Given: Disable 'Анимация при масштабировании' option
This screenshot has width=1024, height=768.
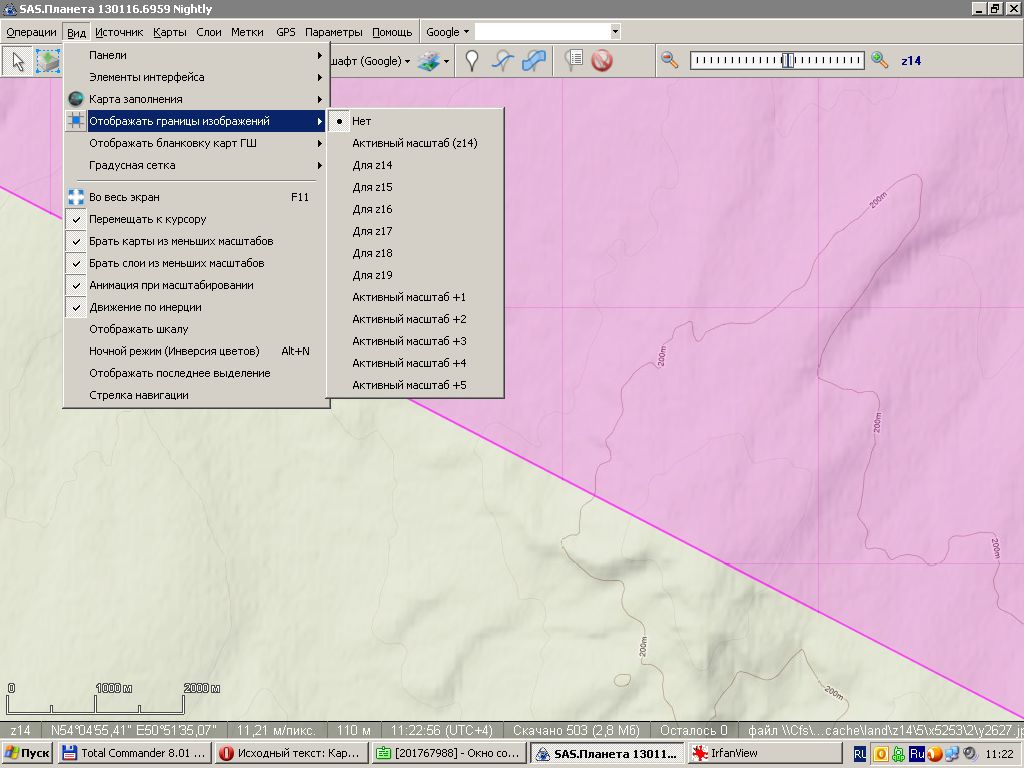Looking at the screenshot, I should 170,285.
